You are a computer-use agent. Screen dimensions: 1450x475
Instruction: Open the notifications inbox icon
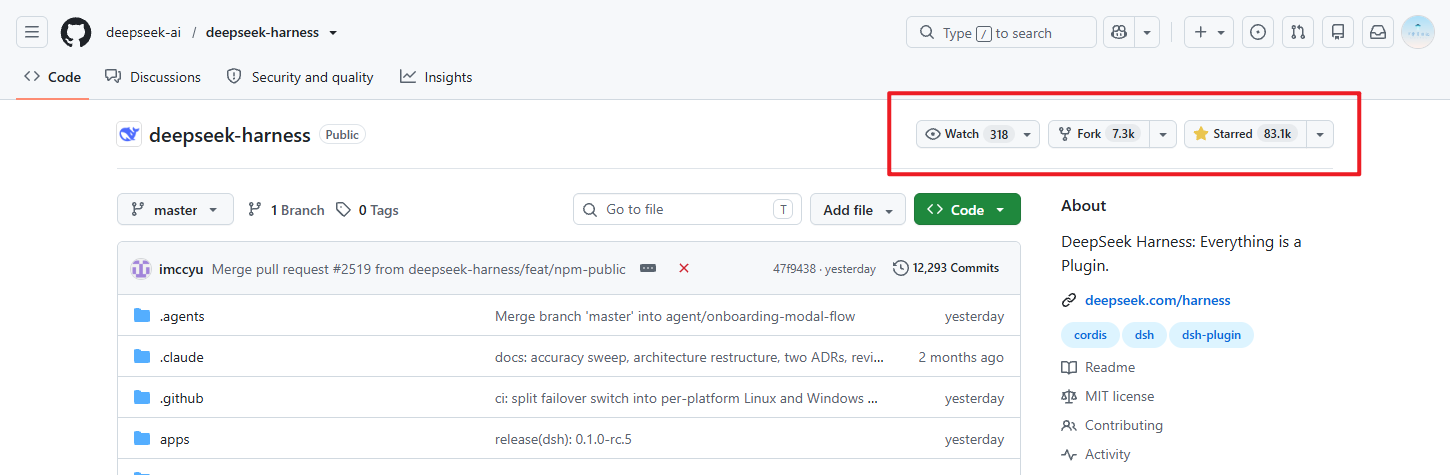point(1378,32)
